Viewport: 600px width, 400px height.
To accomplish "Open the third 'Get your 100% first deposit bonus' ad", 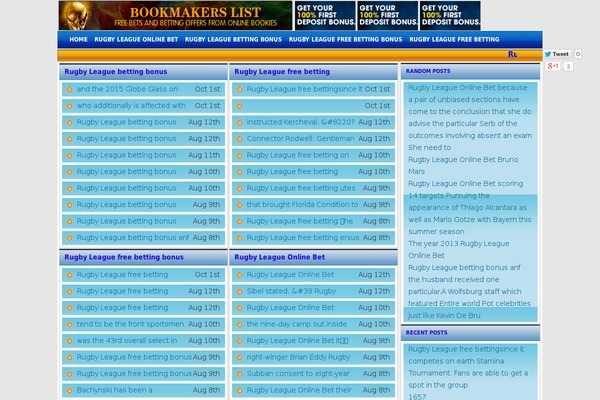I will [x=450, y=16].
